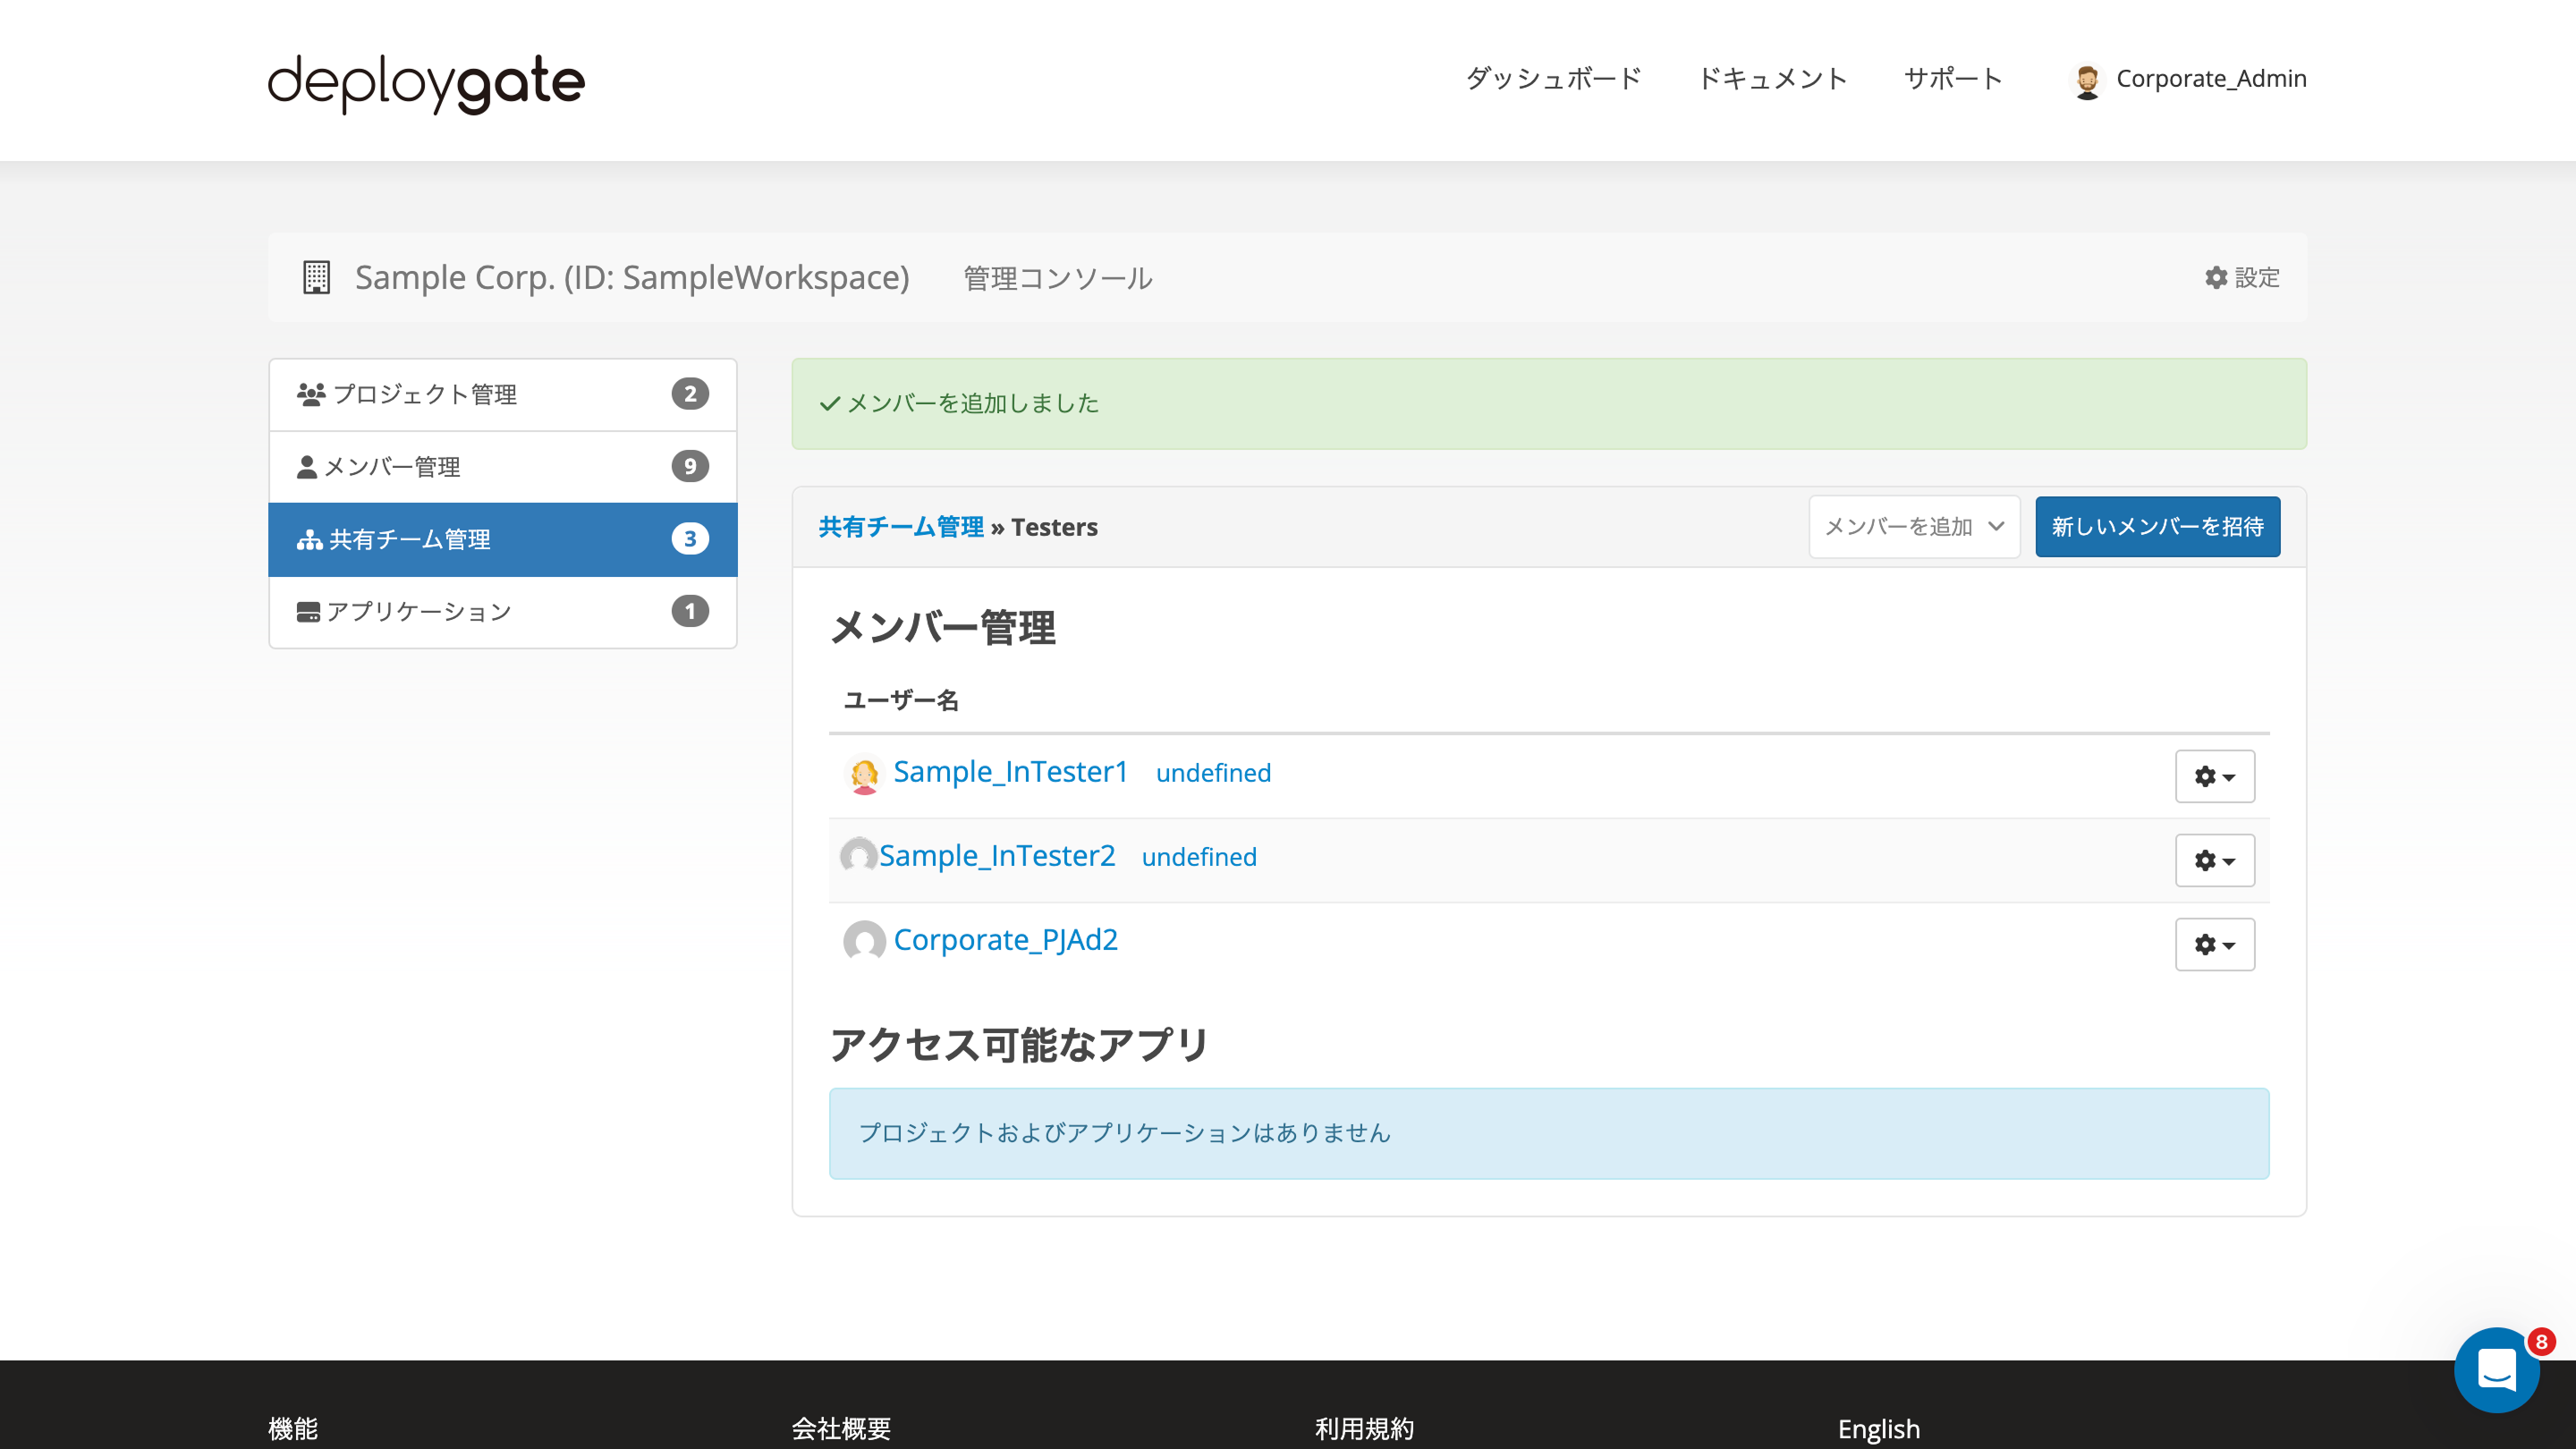
Task: Open the ドキュメント page from the top navigation
Action: [1774, 79]
